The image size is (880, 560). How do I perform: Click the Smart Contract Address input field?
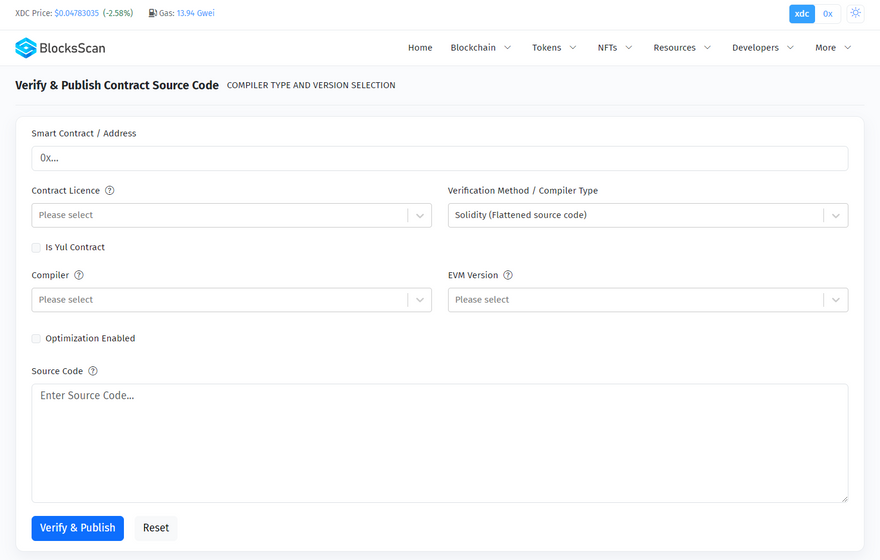click(440, 158)
